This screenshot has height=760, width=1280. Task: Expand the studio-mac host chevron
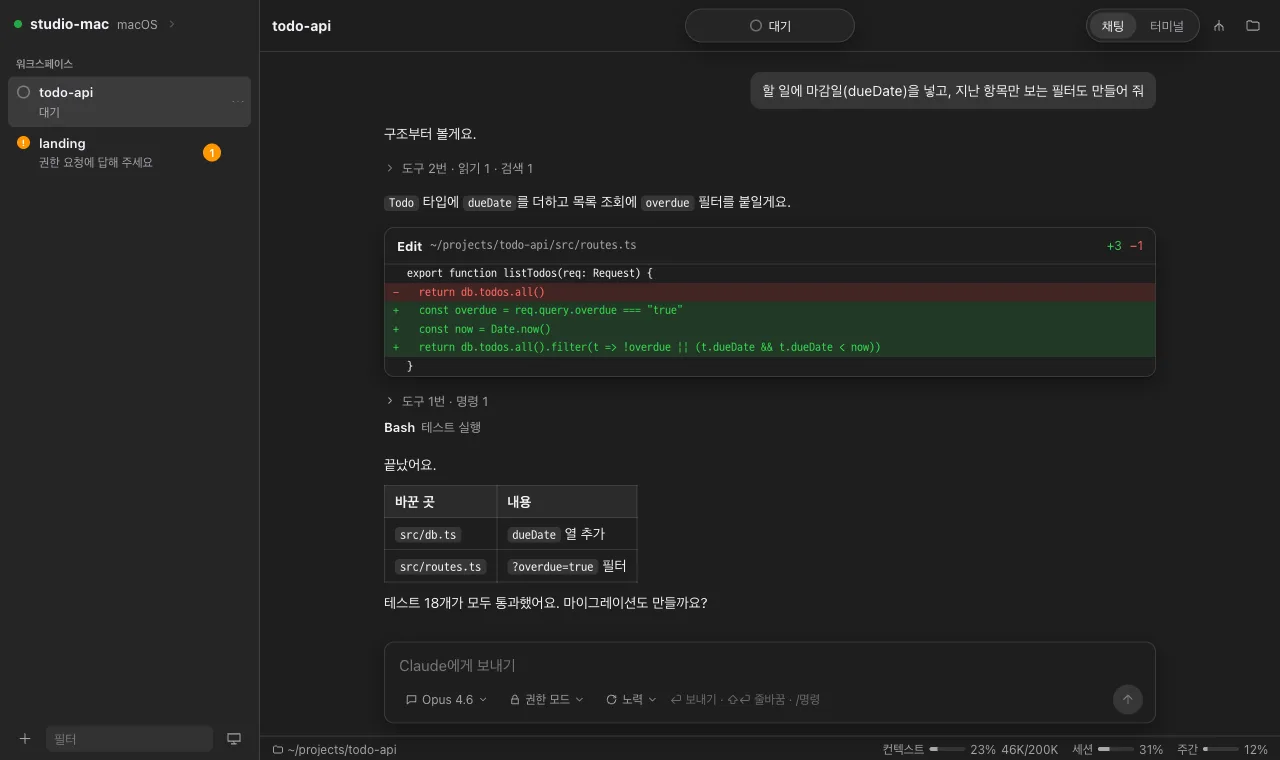[172, 24]
